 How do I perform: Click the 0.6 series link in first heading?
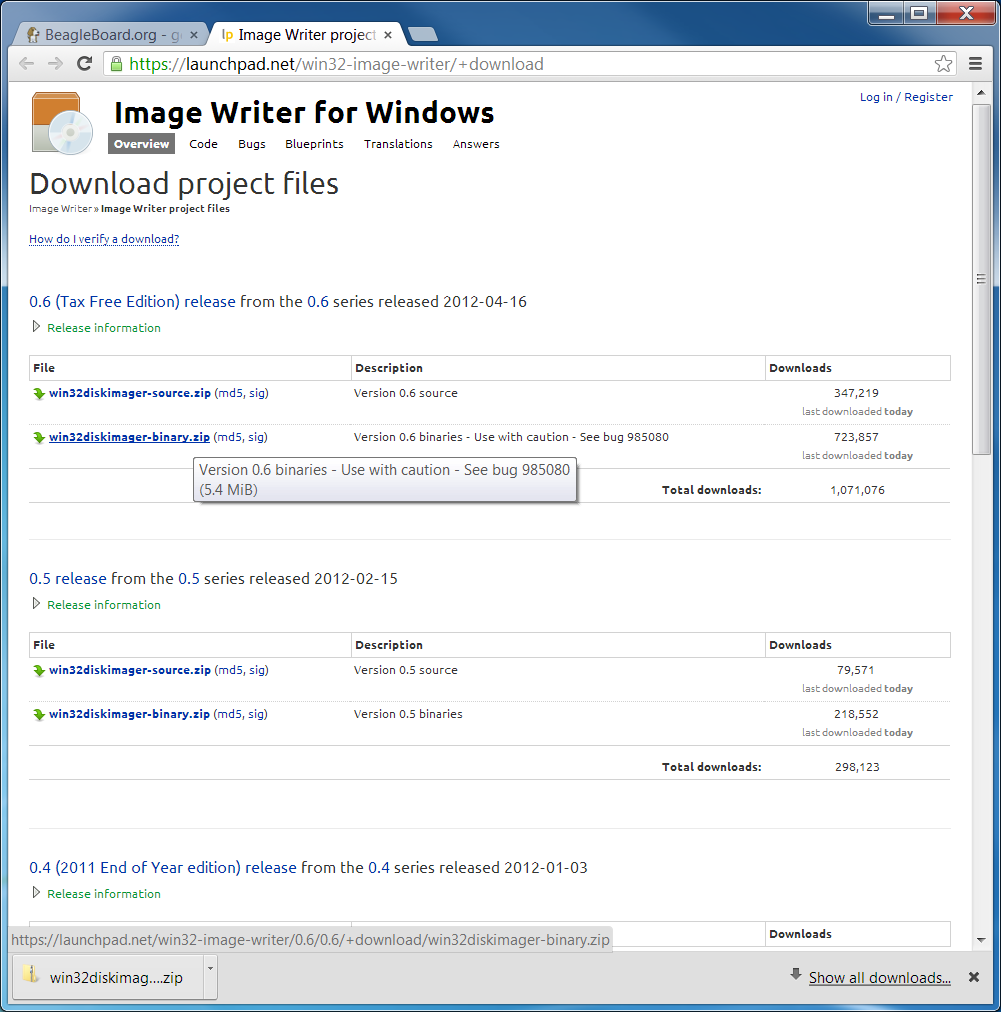pyautogui.click(x=318, y=301)
